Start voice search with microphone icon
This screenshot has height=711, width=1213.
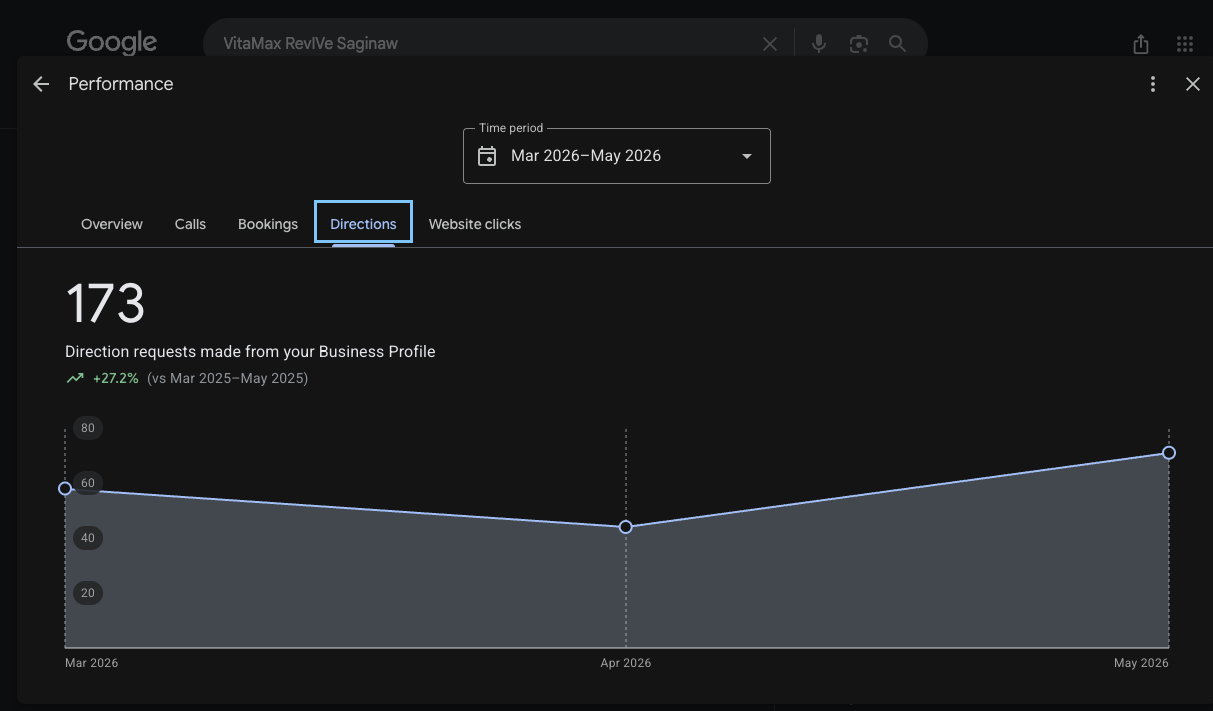click(819, 44)
